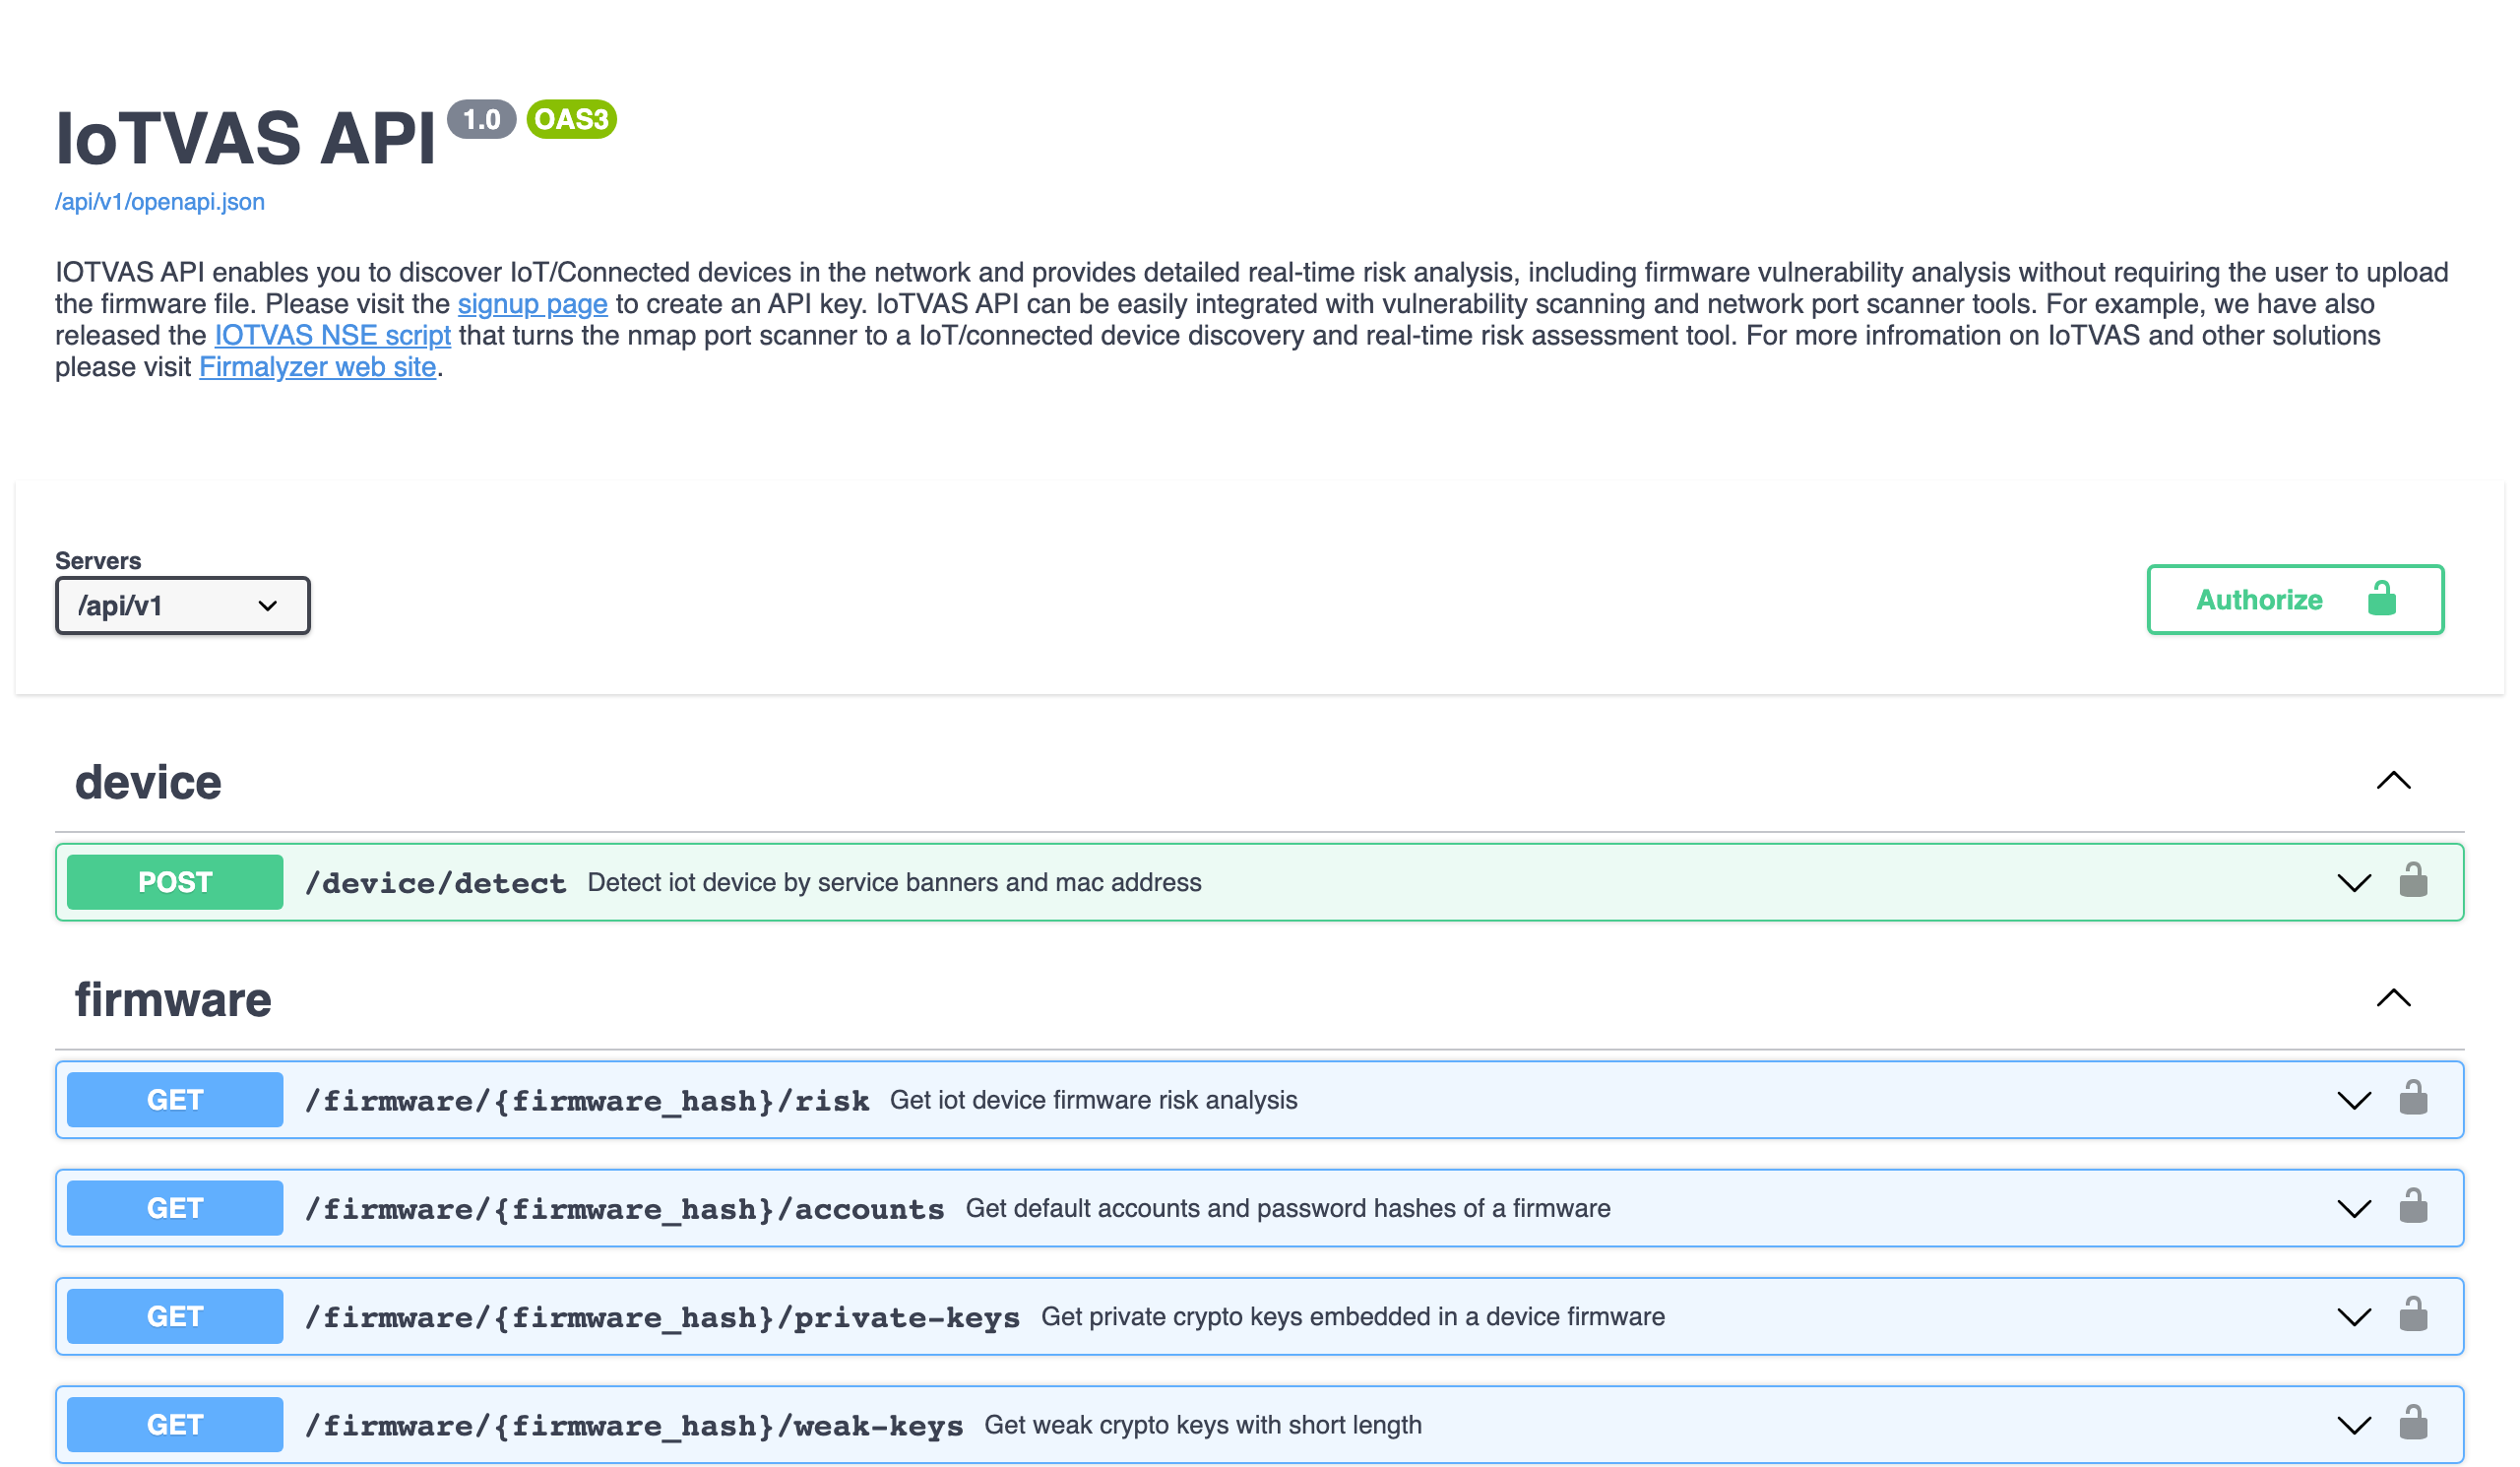
Task: Click GET badge for firmware accounts
Action: pos(175,1208)
